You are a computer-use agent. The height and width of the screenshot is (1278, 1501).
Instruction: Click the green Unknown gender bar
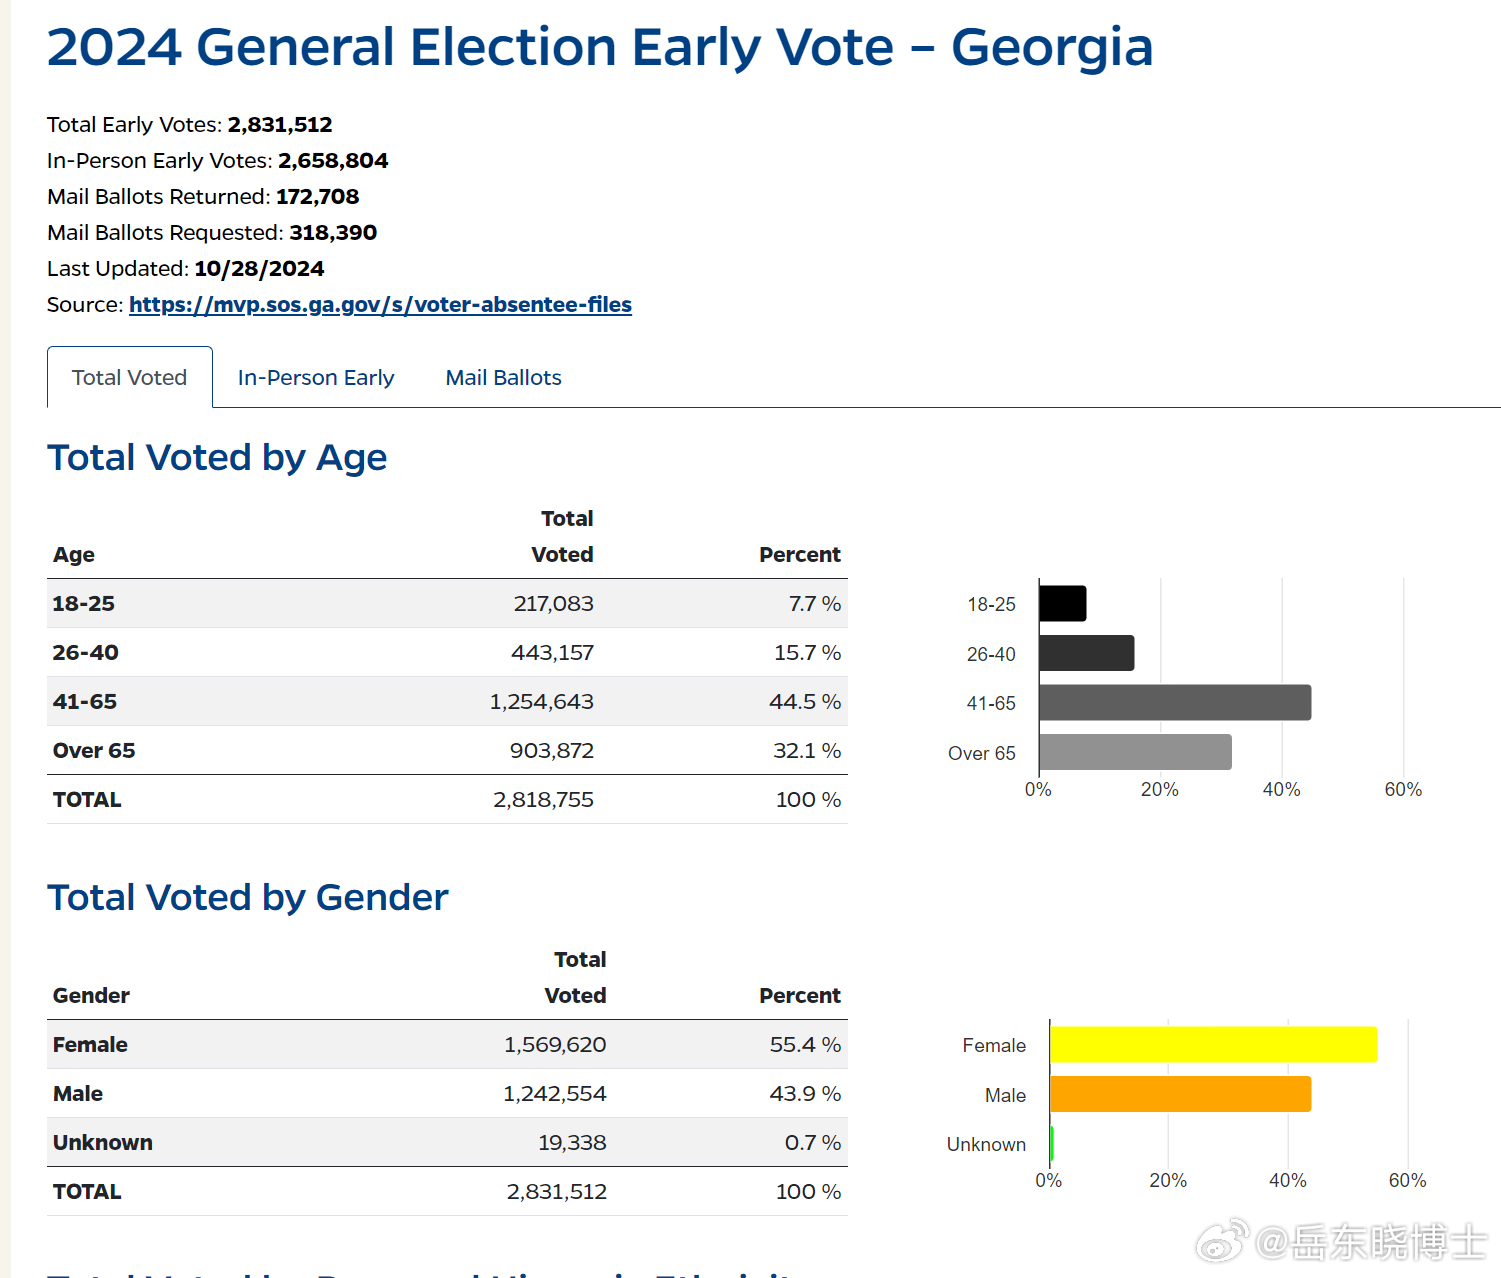[x=1052, y=1143]
